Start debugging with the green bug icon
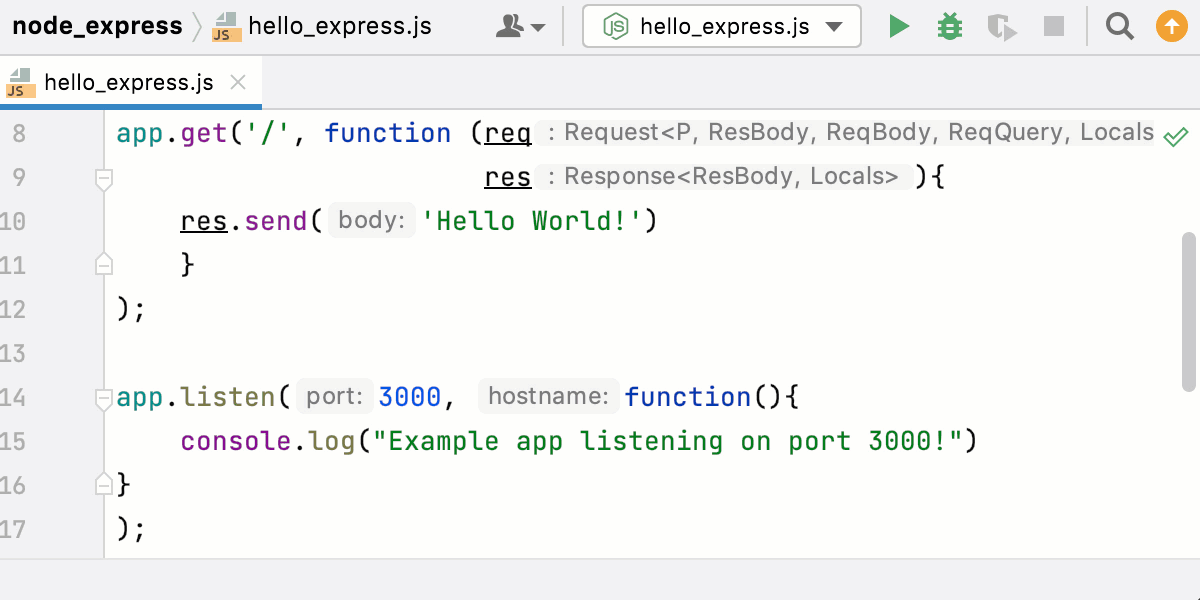Viewport: 1200px width, 600px height. point(949,27)
